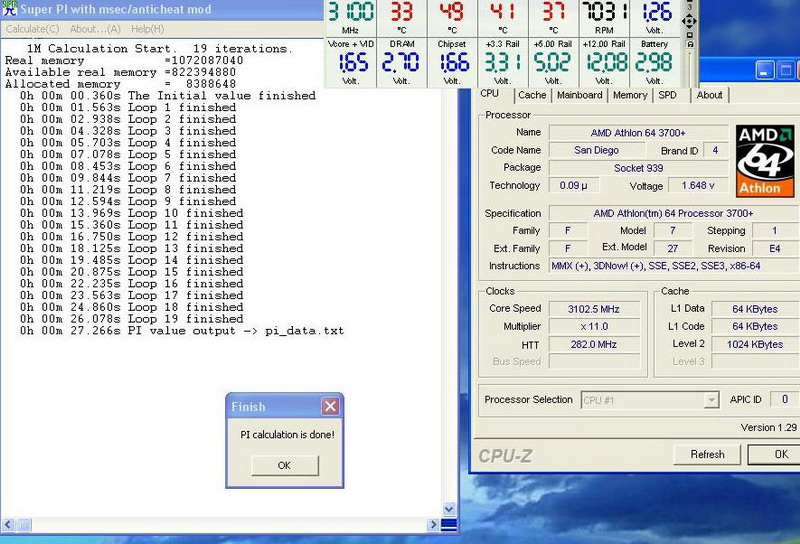Click the Multiplier value 'x 11.0'

click(x=594, y=327)
